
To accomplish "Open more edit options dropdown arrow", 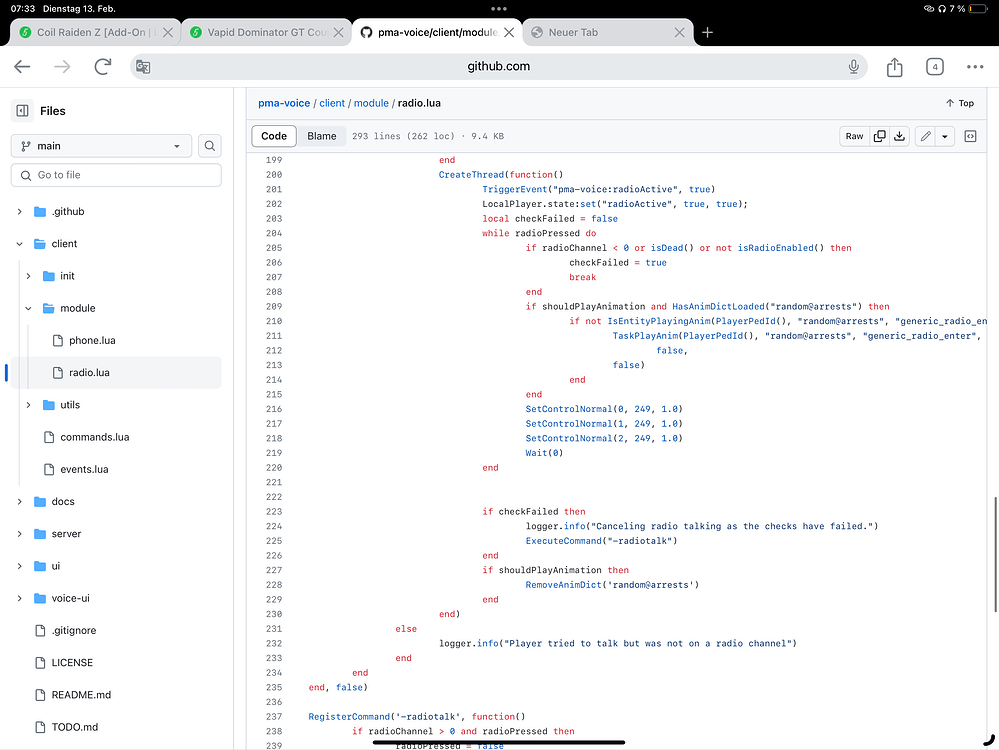I will [x=944, y=136].
